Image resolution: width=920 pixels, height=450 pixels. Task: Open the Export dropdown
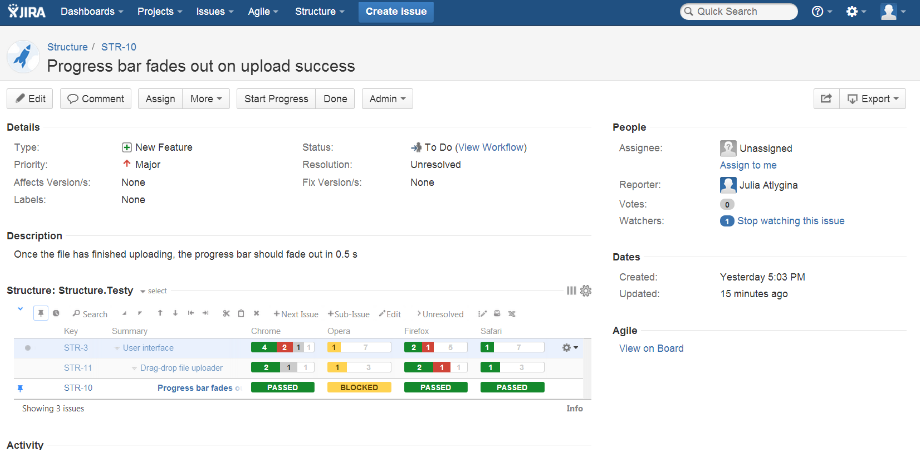point(872,99)
